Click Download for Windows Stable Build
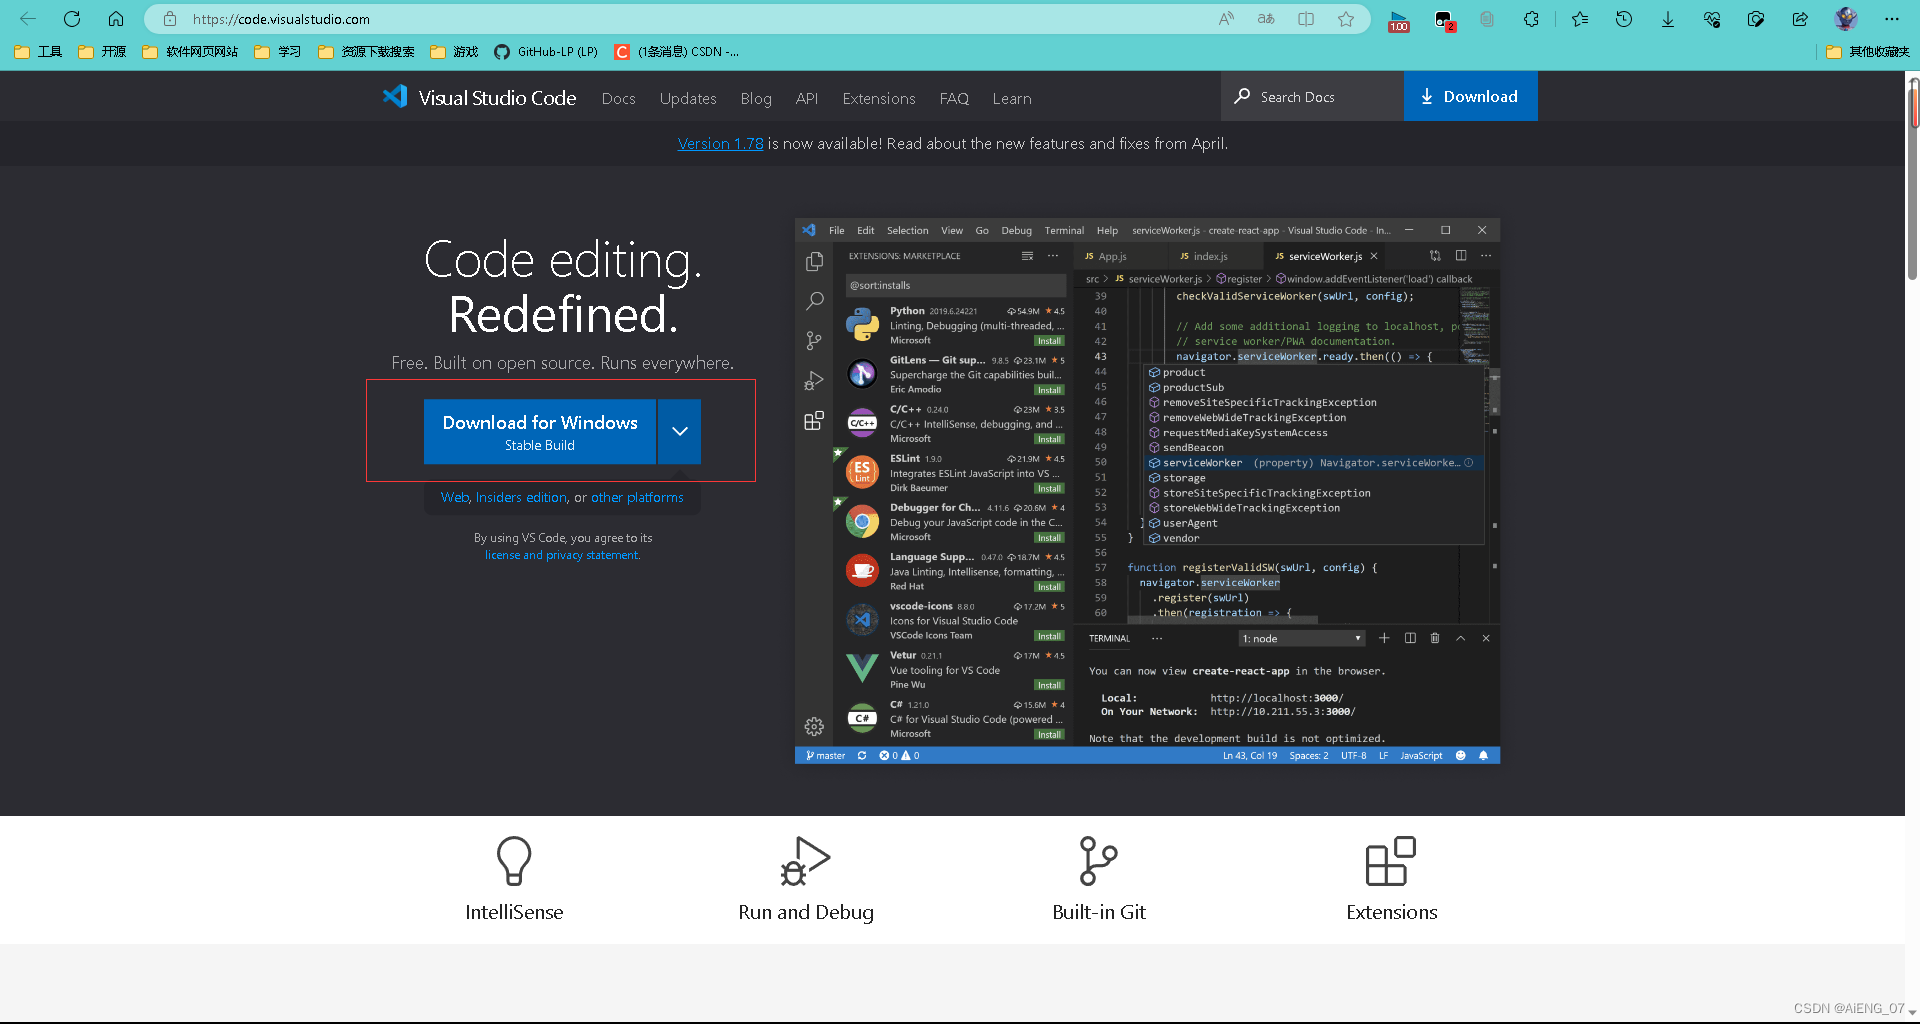The width and height of the screenshot is (1920, 1024). (x=540, y=431)
